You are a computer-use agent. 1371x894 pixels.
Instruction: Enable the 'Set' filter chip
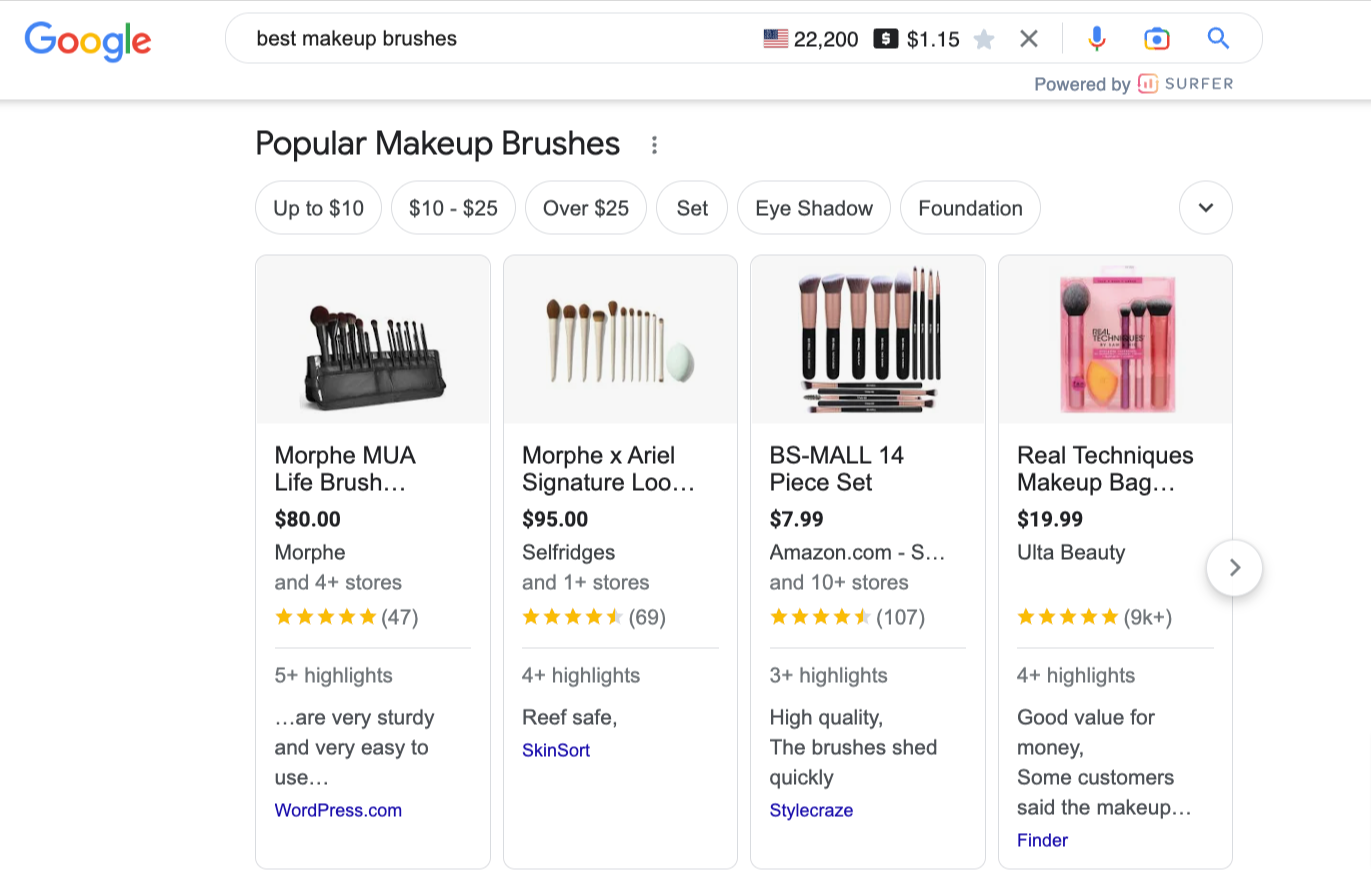[x=691, y=208]
